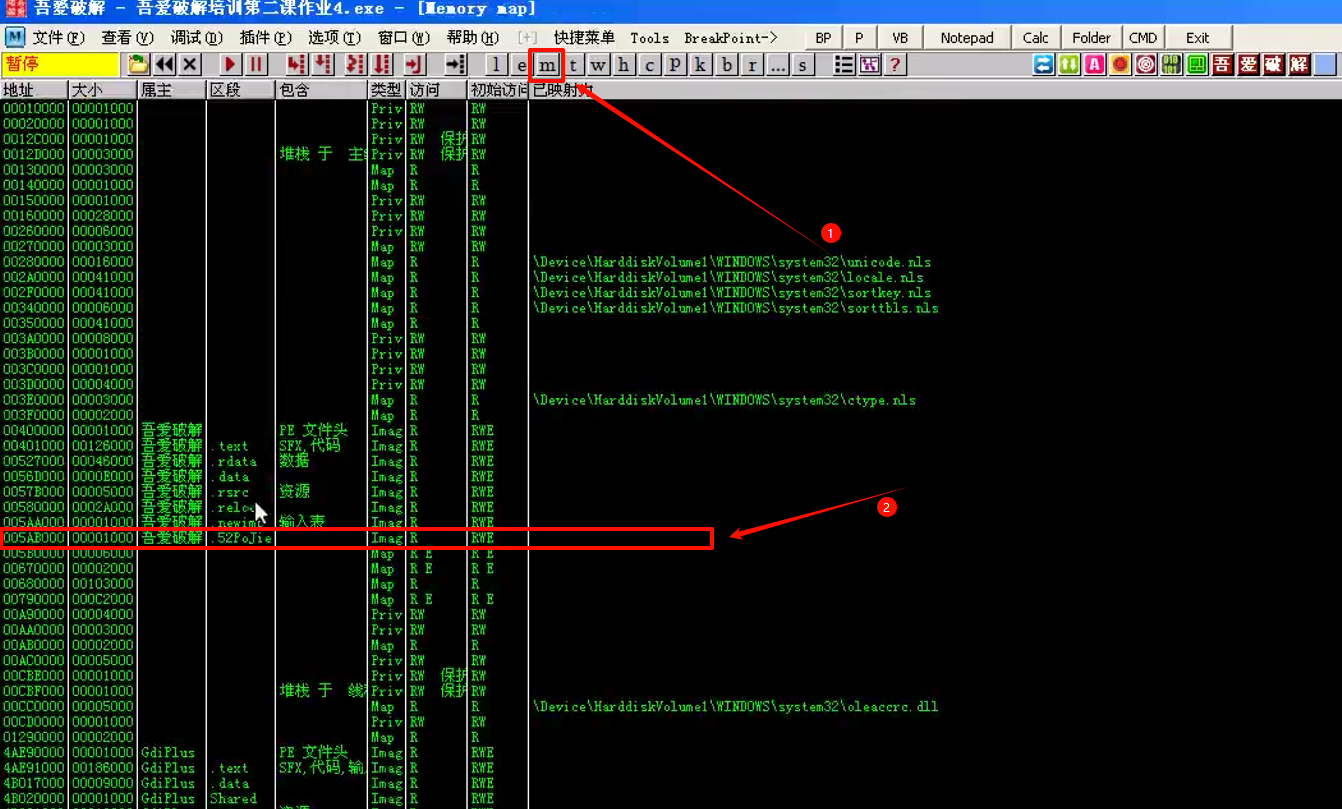The height and width of the screenshot is (809, 1342).
Task: Launch Notepad from the toolbar button
Action: tap(967, 38)
